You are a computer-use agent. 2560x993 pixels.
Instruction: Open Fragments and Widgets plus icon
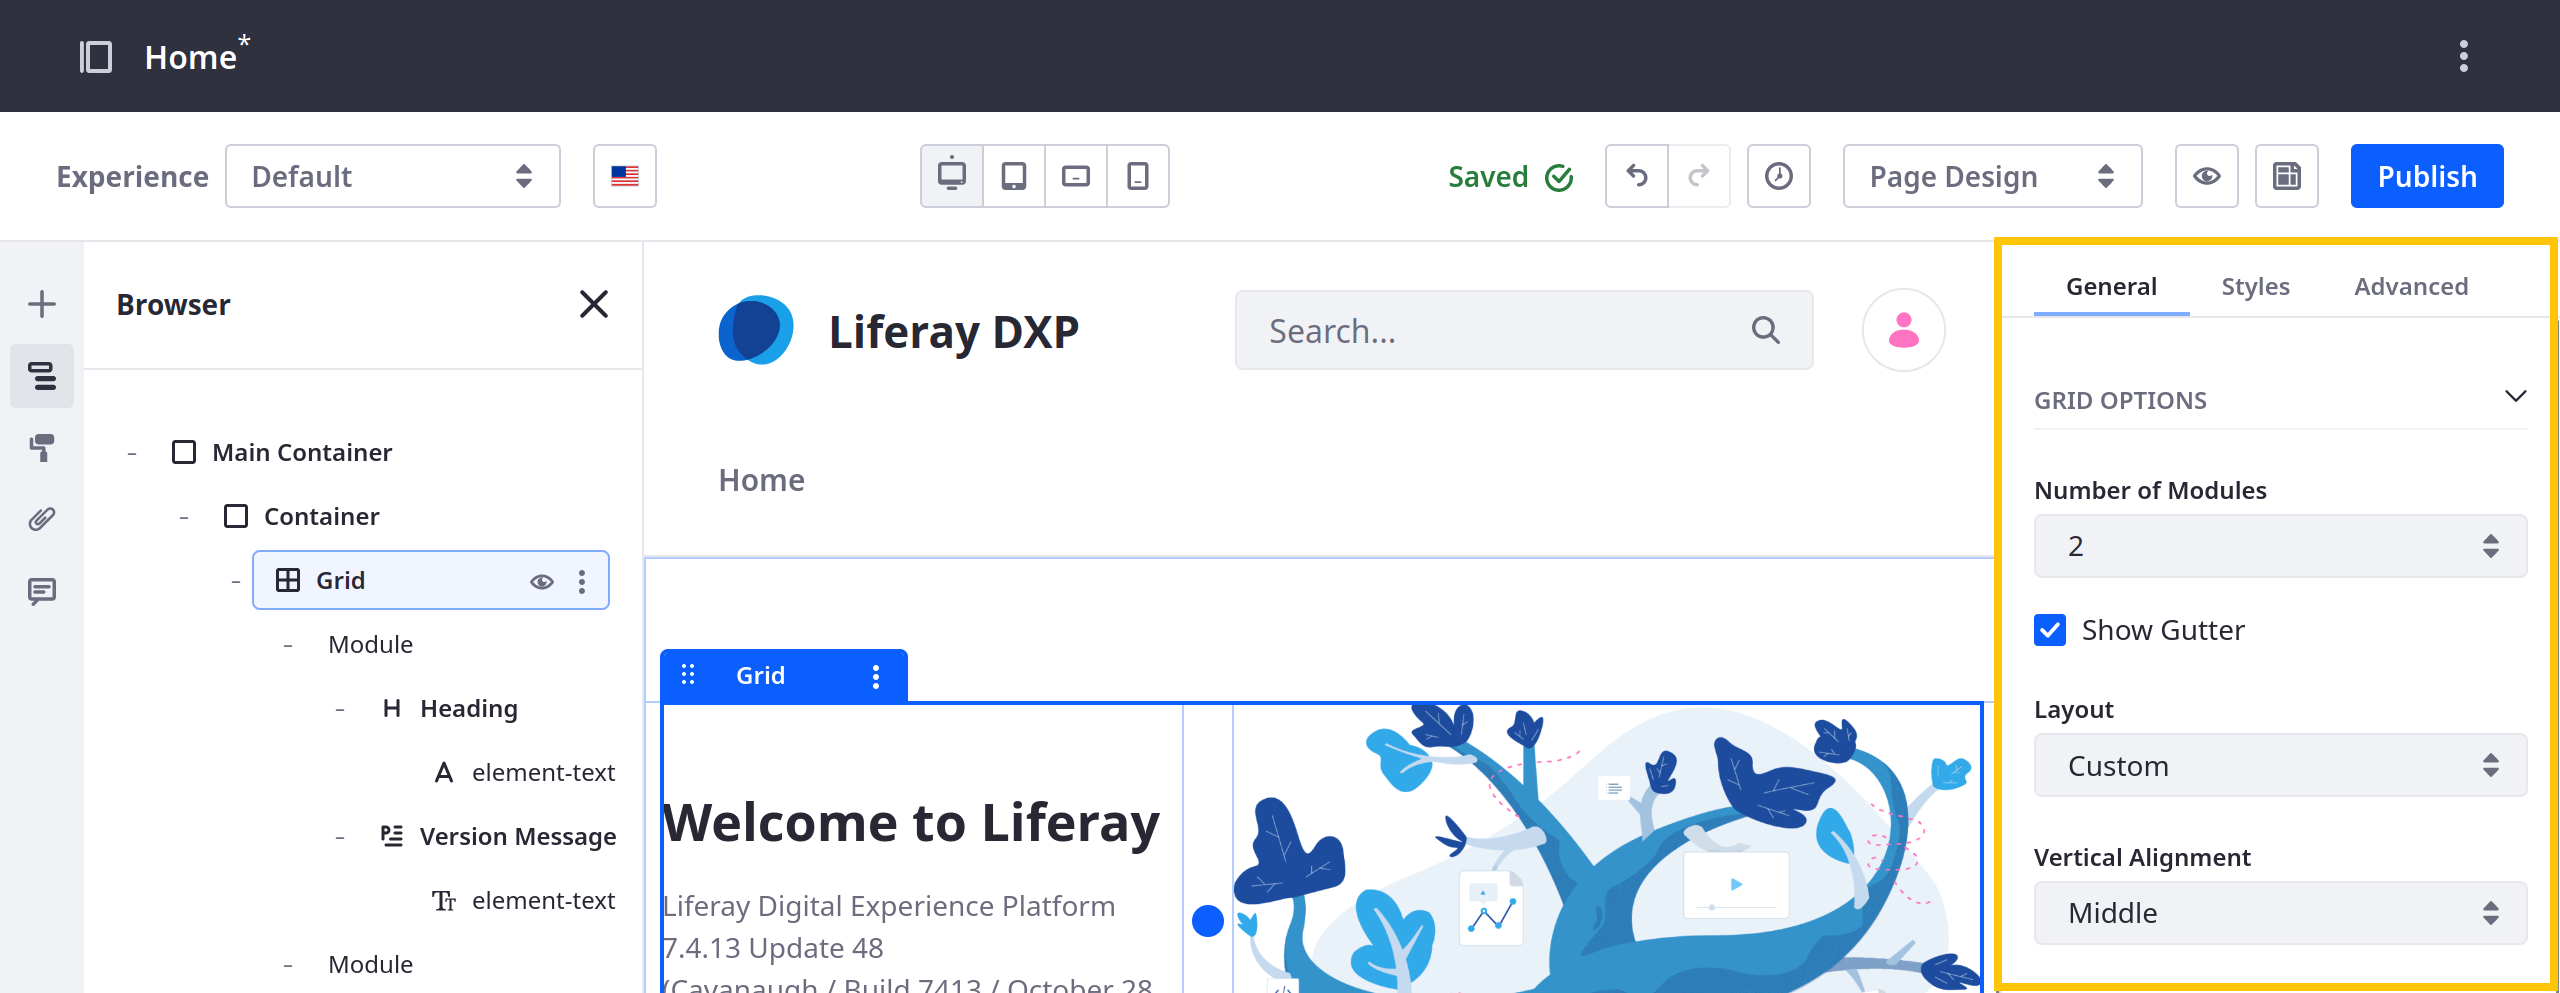pos(42,304)
